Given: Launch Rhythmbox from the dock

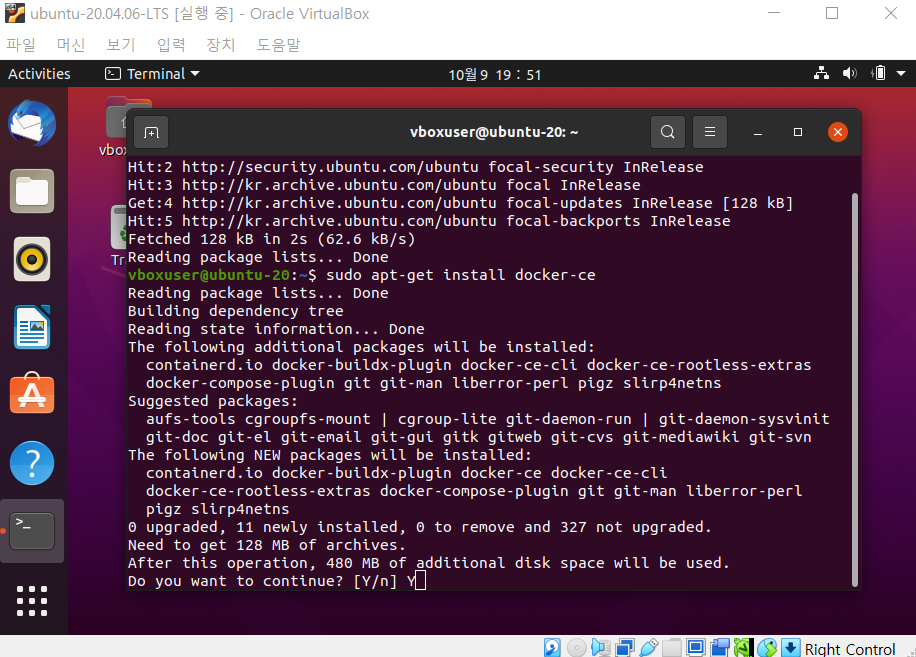Looking at the screenshot, I should point(32,259).
